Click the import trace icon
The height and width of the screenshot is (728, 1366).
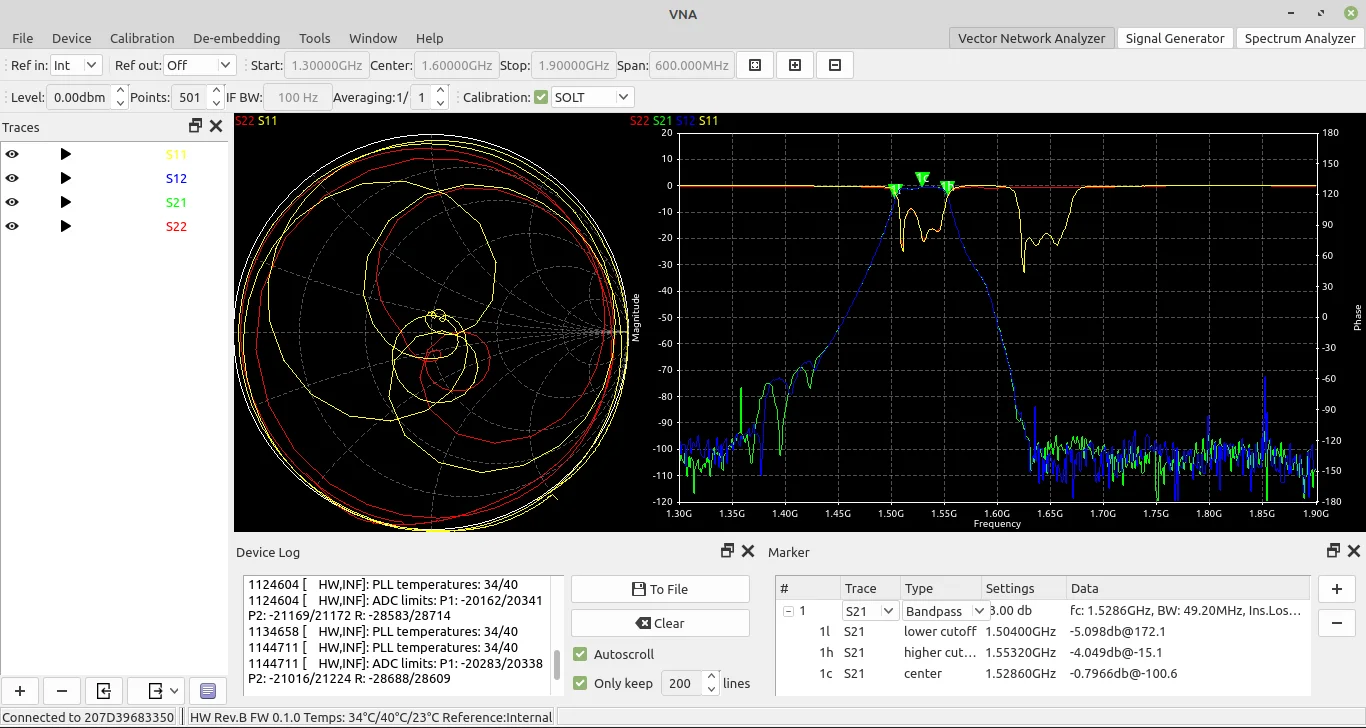[103, 690]
